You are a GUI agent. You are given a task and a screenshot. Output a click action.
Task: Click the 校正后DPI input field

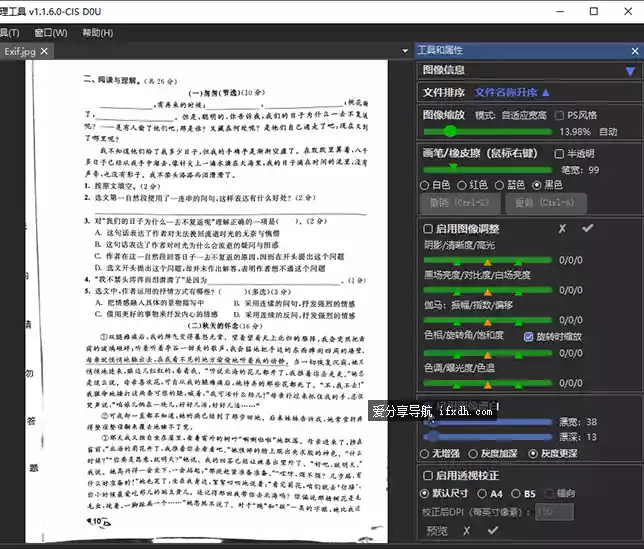click(554, 512)
